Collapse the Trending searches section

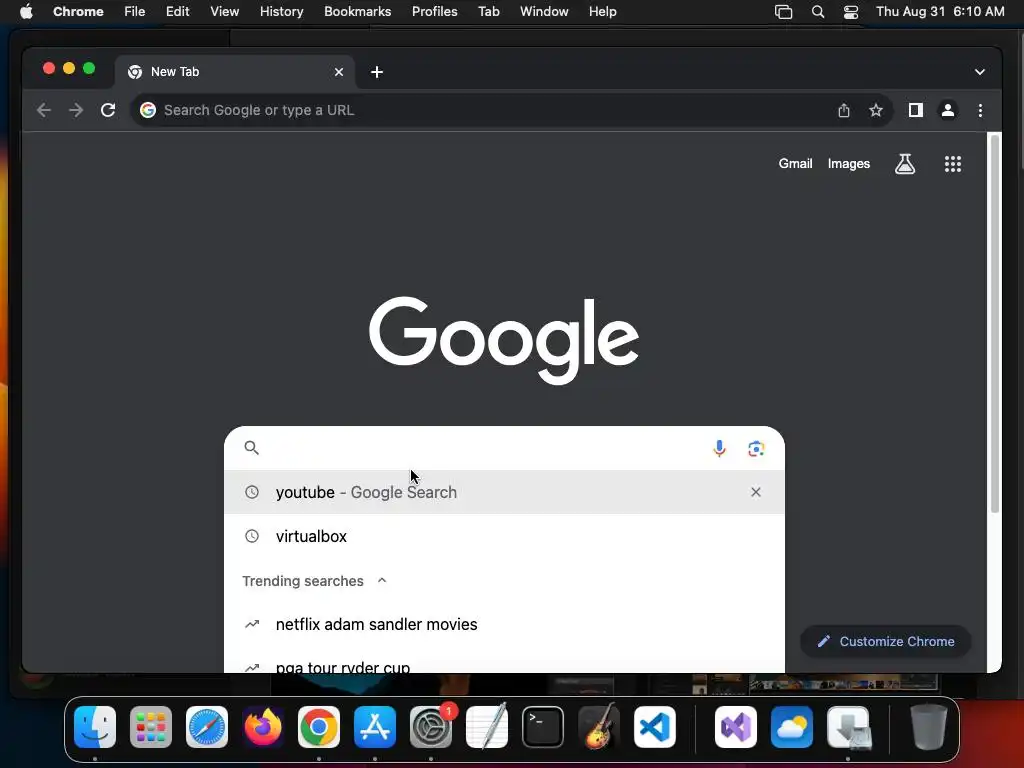click(382, 581)
